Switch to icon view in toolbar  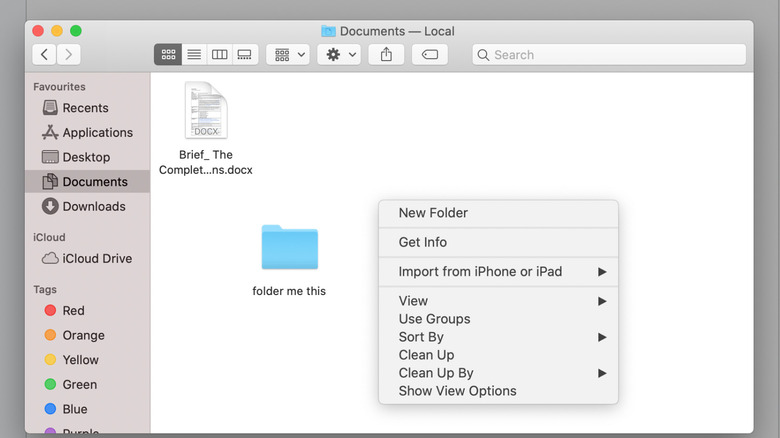point(168,54)
